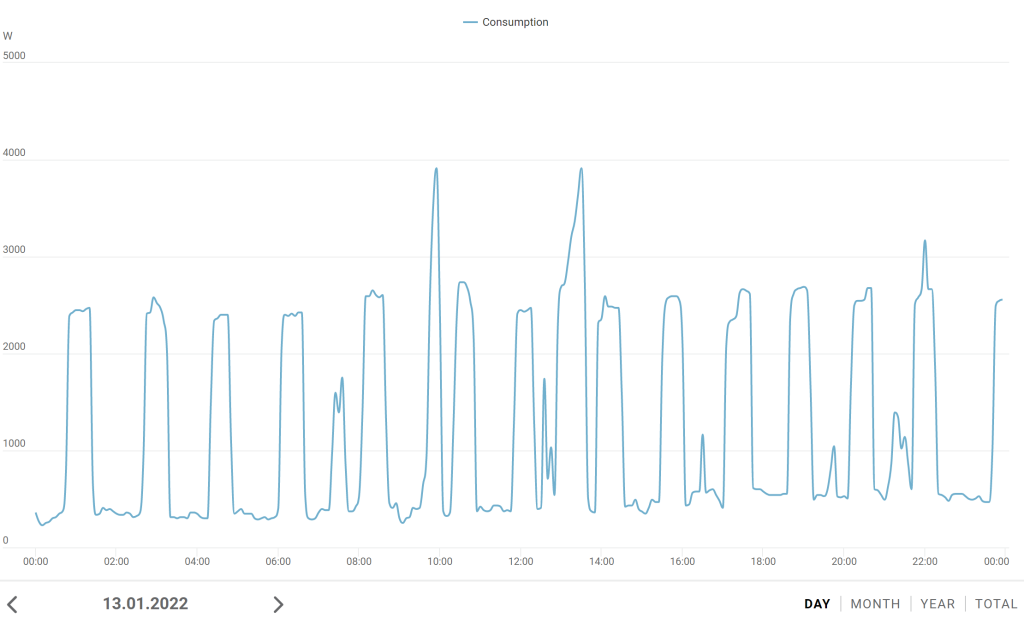The image size is (1024, 618).
Task: Click the 5000 W axis label
Action: 14,56
